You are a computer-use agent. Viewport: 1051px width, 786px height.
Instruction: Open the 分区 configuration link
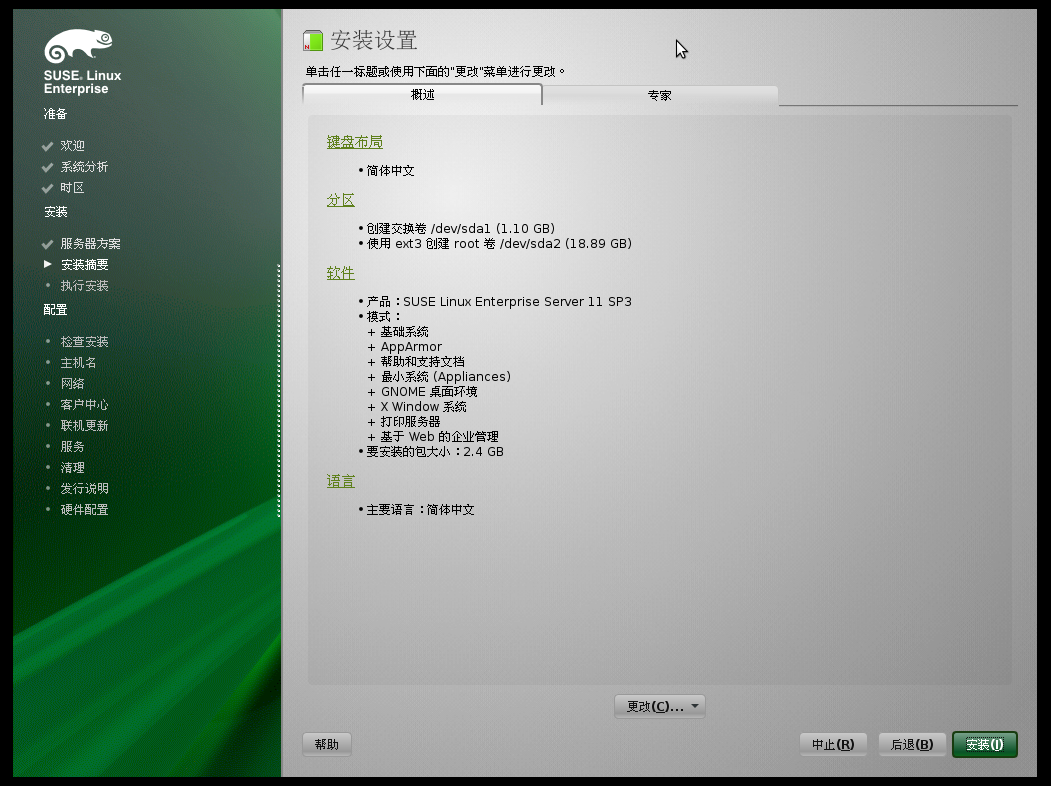[340, 199]
